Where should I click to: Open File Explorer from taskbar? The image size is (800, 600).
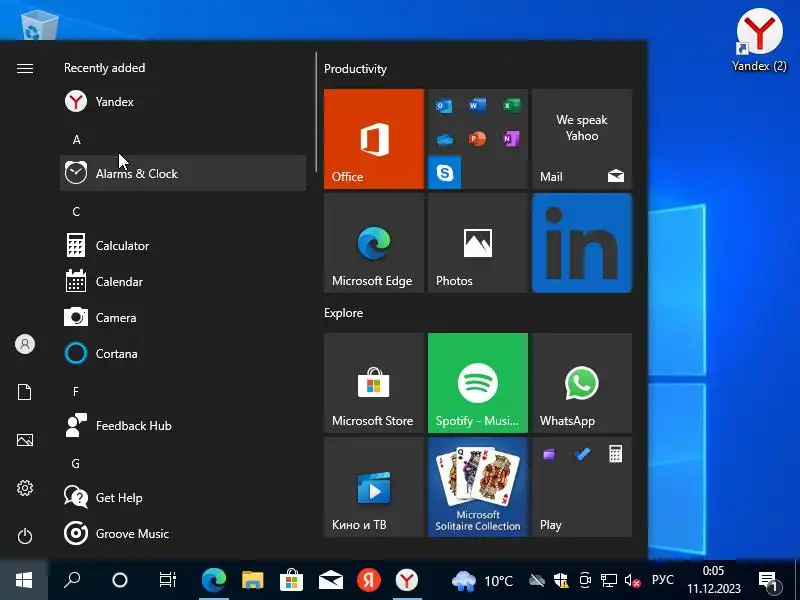click(253, 580)
